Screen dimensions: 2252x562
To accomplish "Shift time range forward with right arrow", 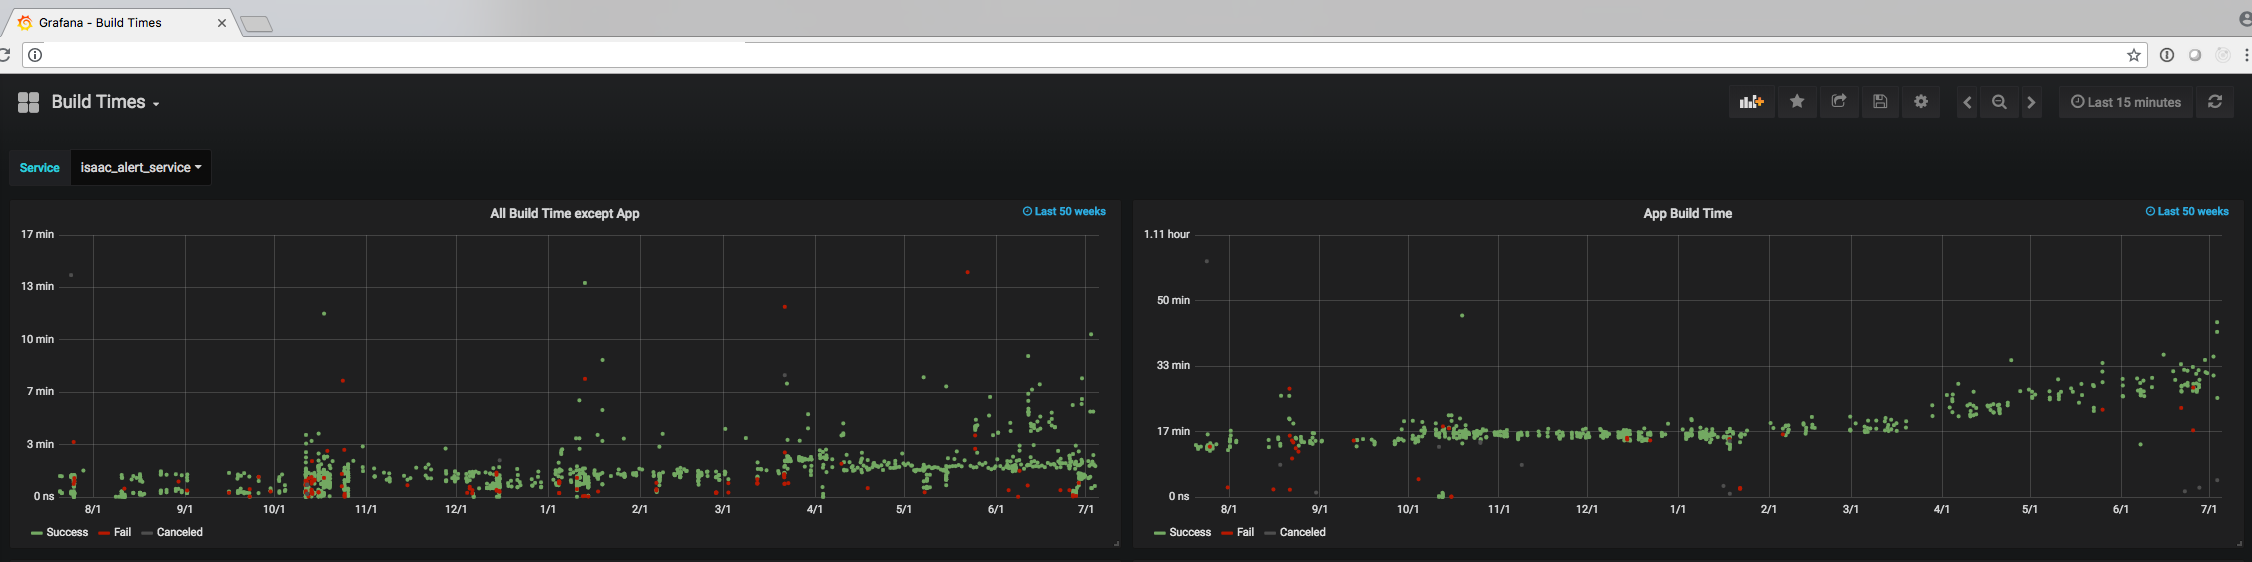I will (2031, 102).
